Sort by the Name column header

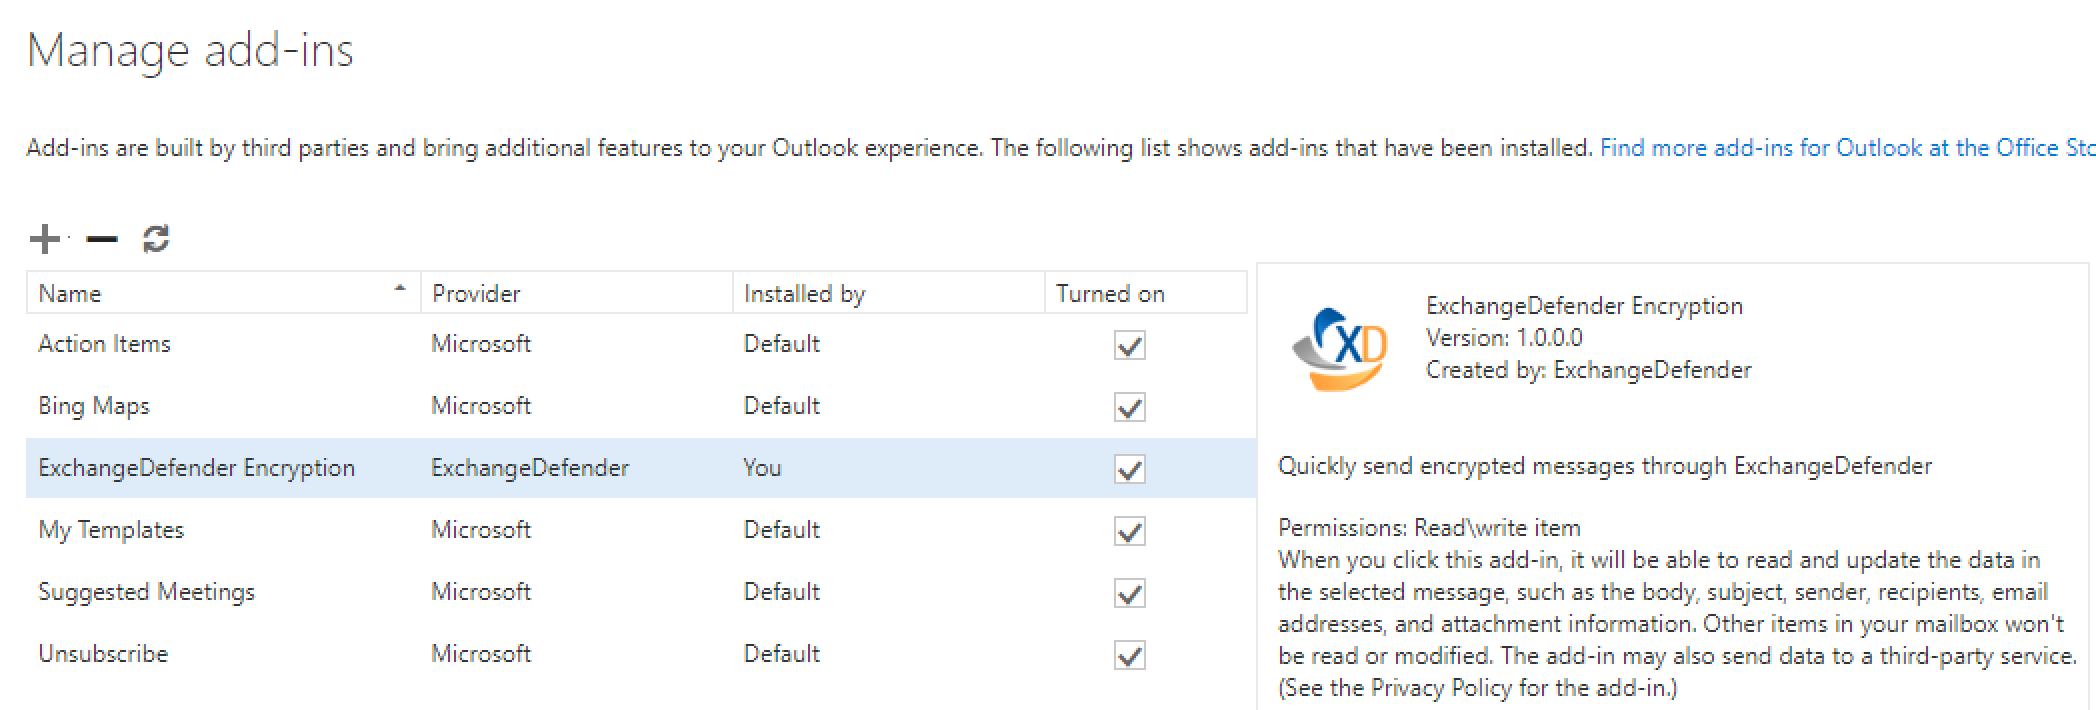(x=70, y=294)
